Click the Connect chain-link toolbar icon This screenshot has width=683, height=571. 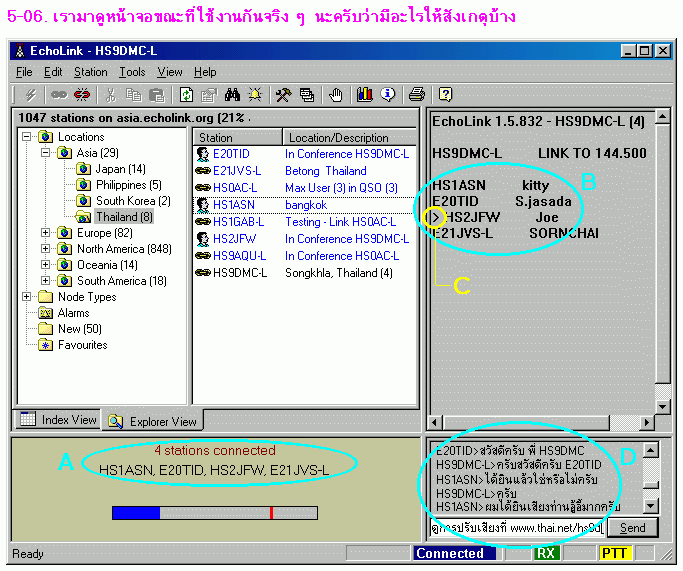(59, 95)
